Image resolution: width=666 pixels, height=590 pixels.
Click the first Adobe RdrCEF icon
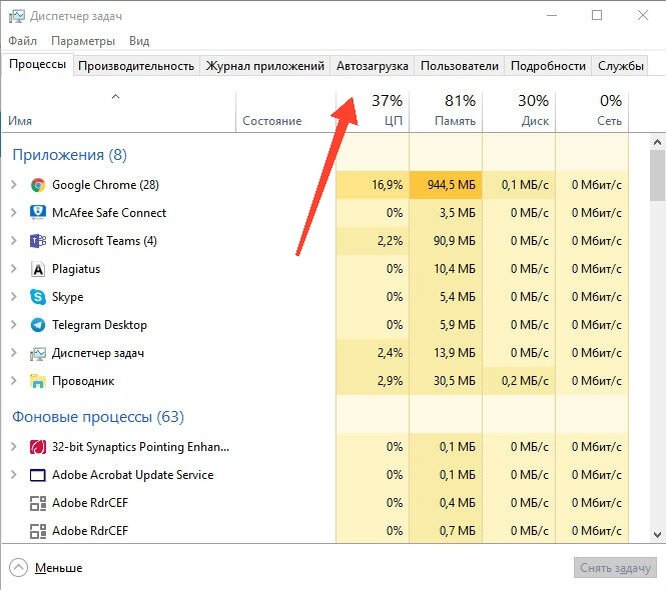38,503
